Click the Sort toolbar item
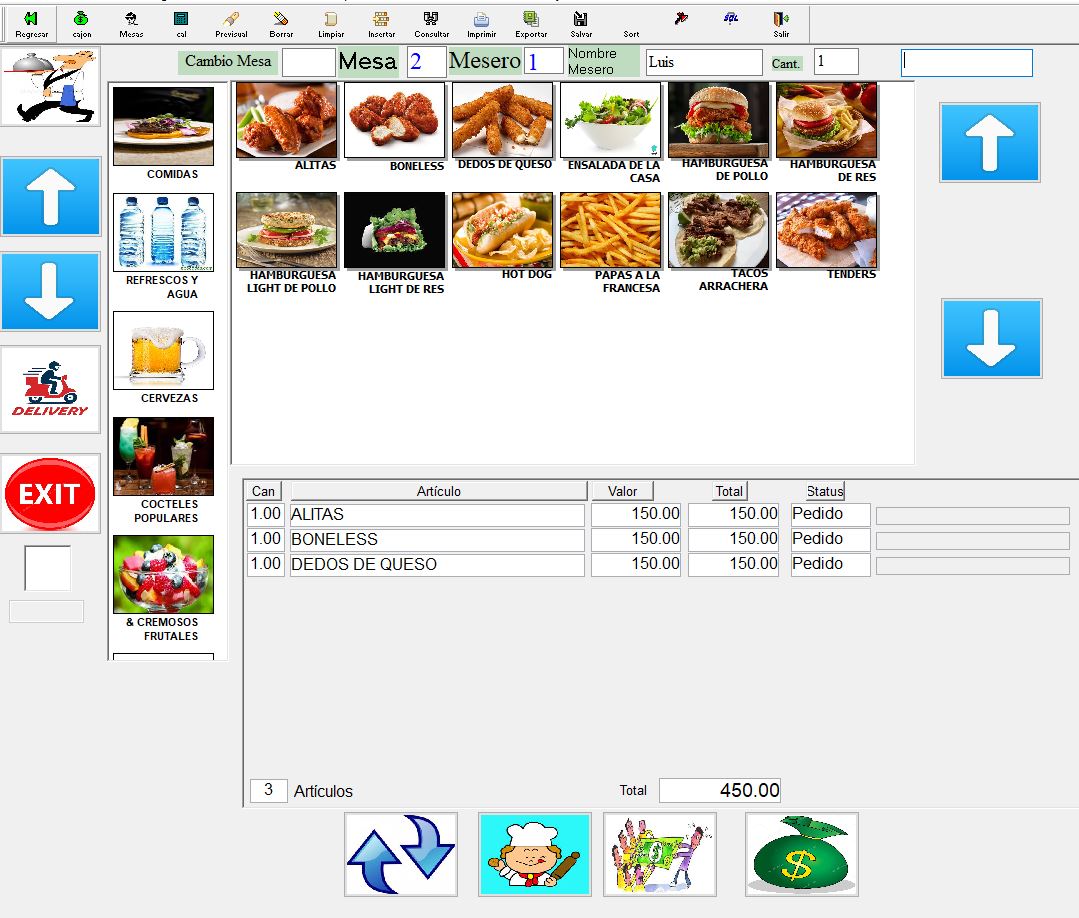 (x=631, y=33)
